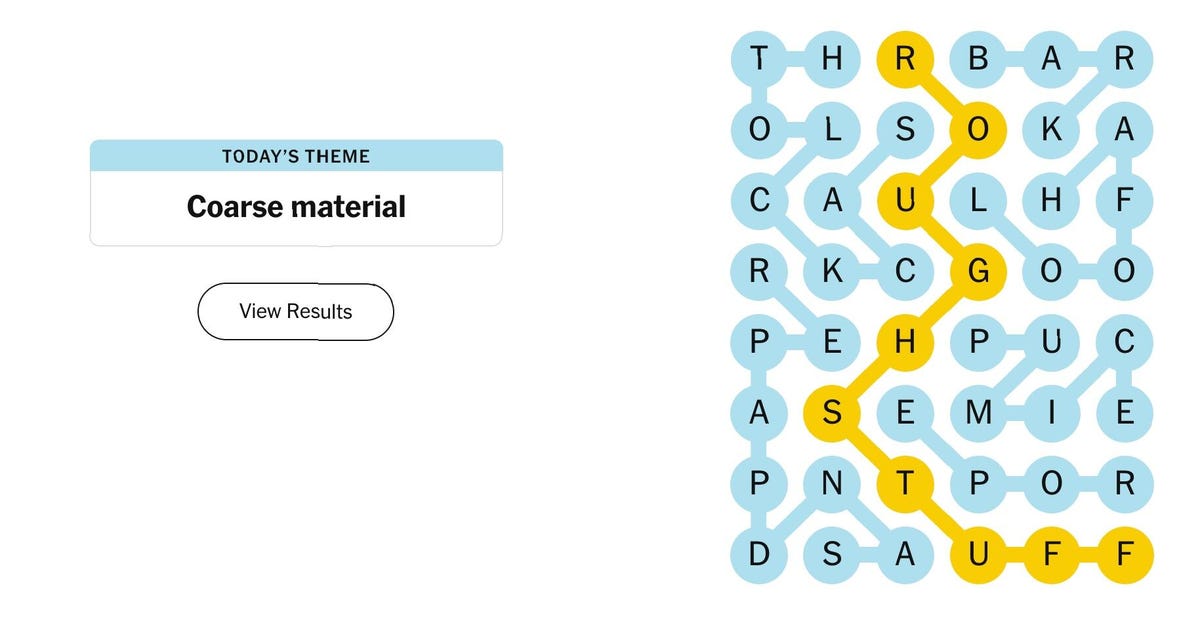This screenshot has height=638, width=1200.
Task: Click the Coarse material theme card
Action: point(295,207)
